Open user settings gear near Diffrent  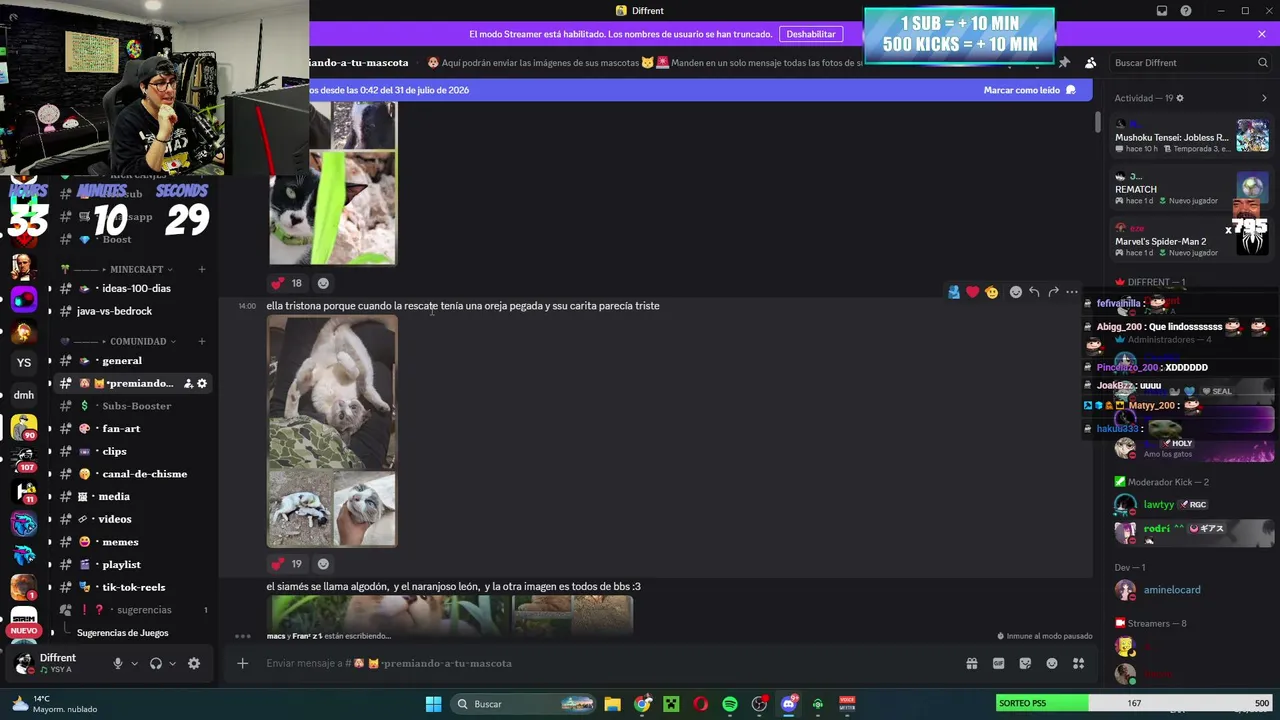194,663
